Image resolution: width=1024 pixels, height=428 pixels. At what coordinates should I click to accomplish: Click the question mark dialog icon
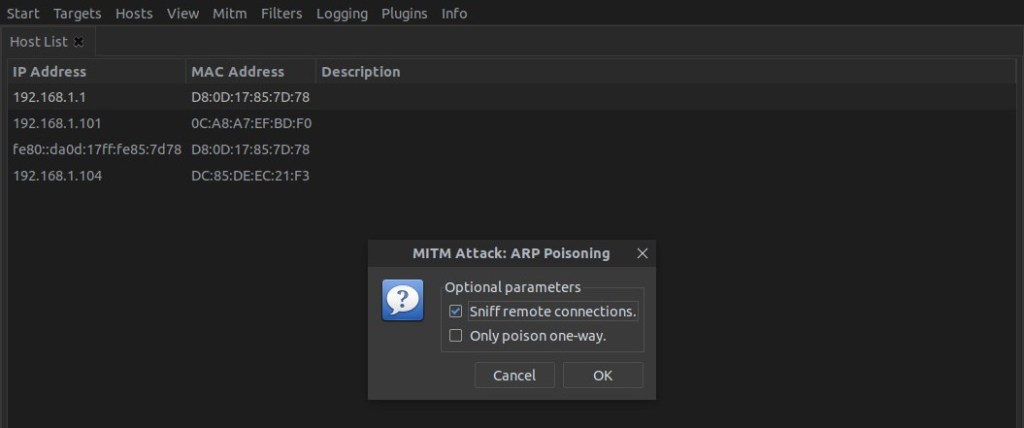(x=402, y=301)
